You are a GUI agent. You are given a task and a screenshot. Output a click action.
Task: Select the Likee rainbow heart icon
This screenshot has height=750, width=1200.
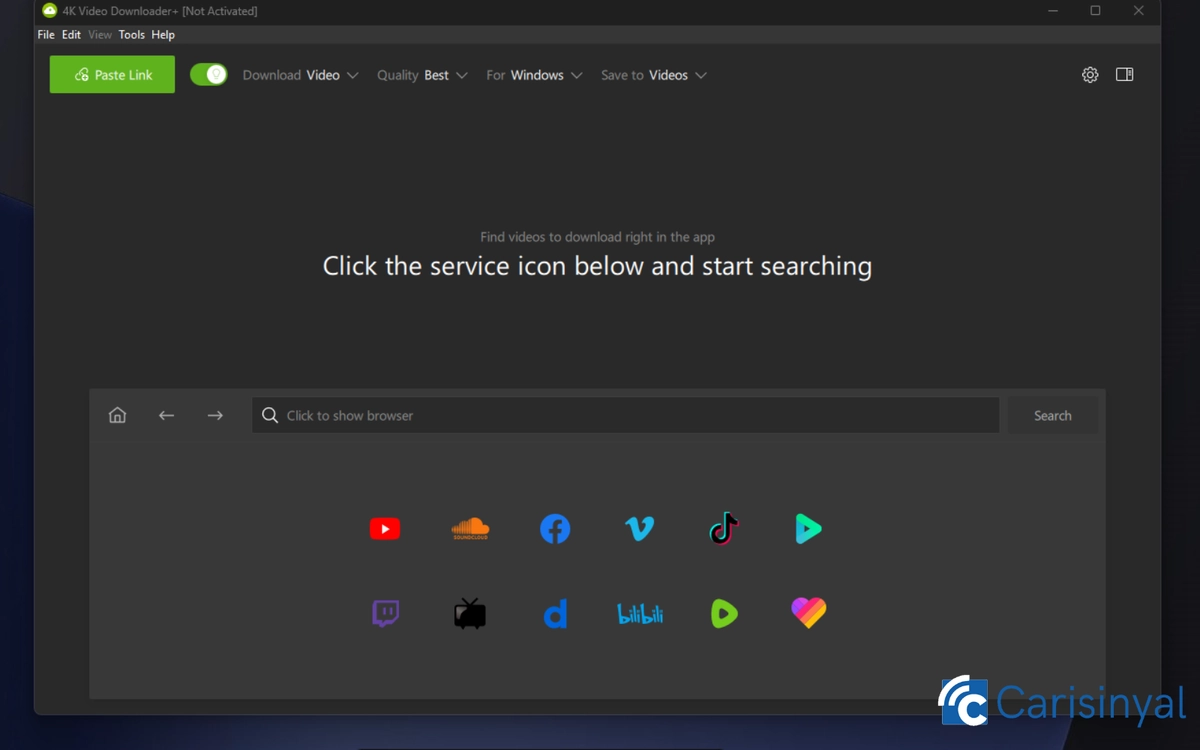tap(808, 613)
